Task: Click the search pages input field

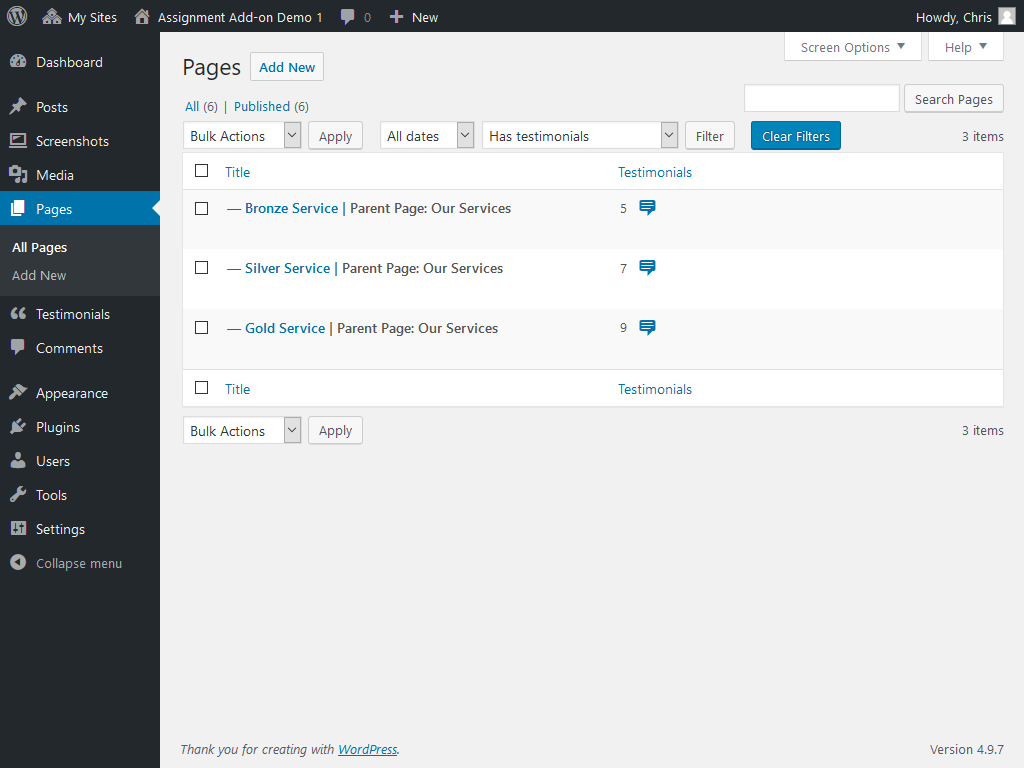Action: [x=822, y=99]
